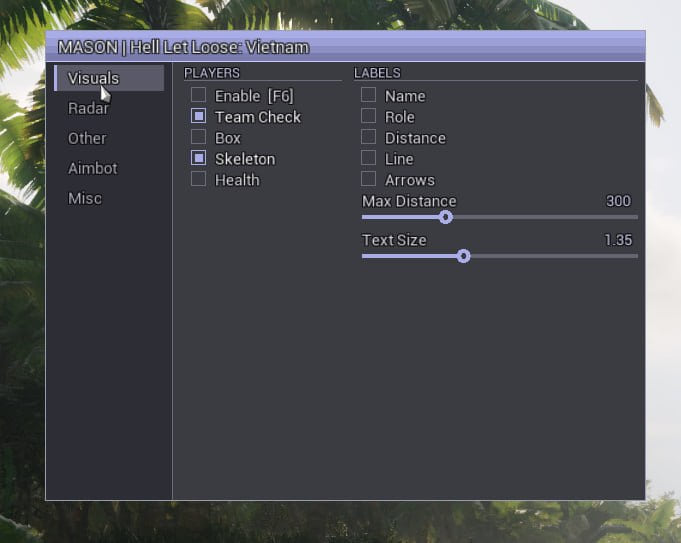Image resolution: width=681 pixels, height=543 pixels.
Task: Uncheck the Team Check option
Action: click(x=198, y=116)
